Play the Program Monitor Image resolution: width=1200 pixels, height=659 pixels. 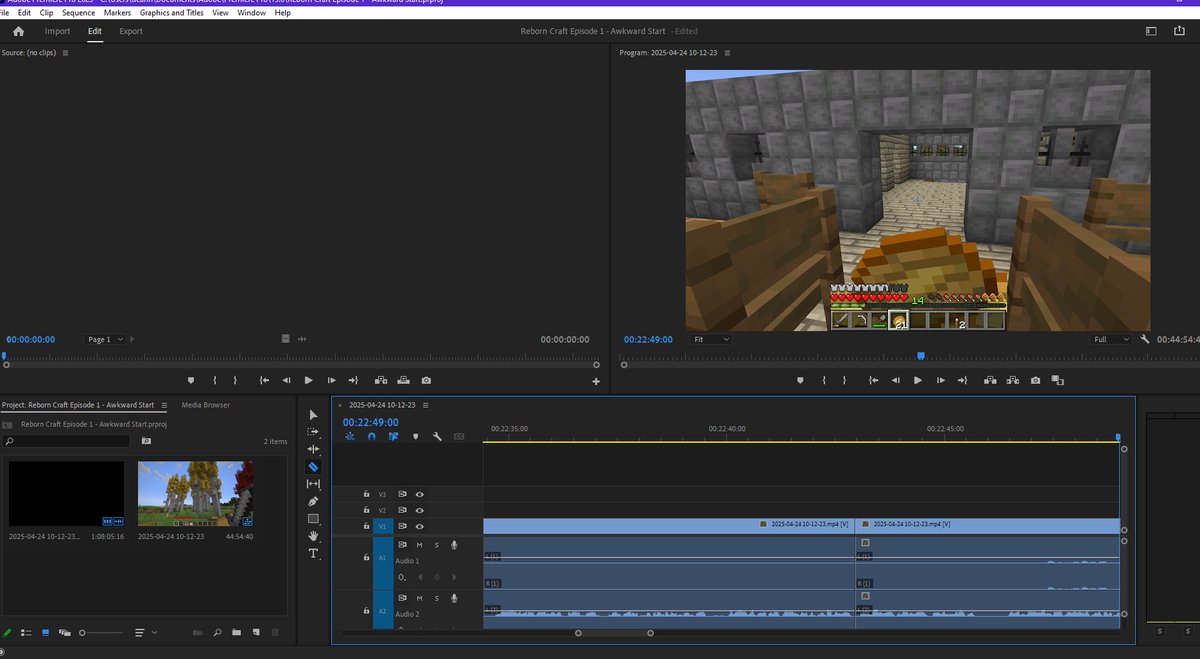coord(918,380)
